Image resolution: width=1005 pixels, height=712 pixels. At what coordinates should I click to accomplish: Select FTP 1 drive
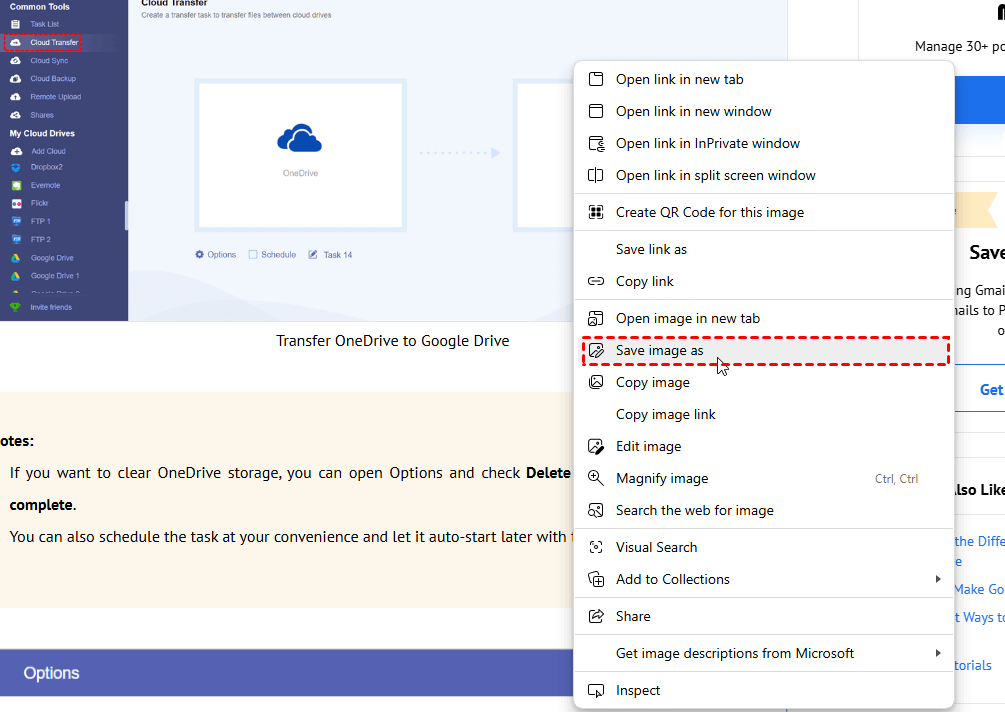coord(40,221)
